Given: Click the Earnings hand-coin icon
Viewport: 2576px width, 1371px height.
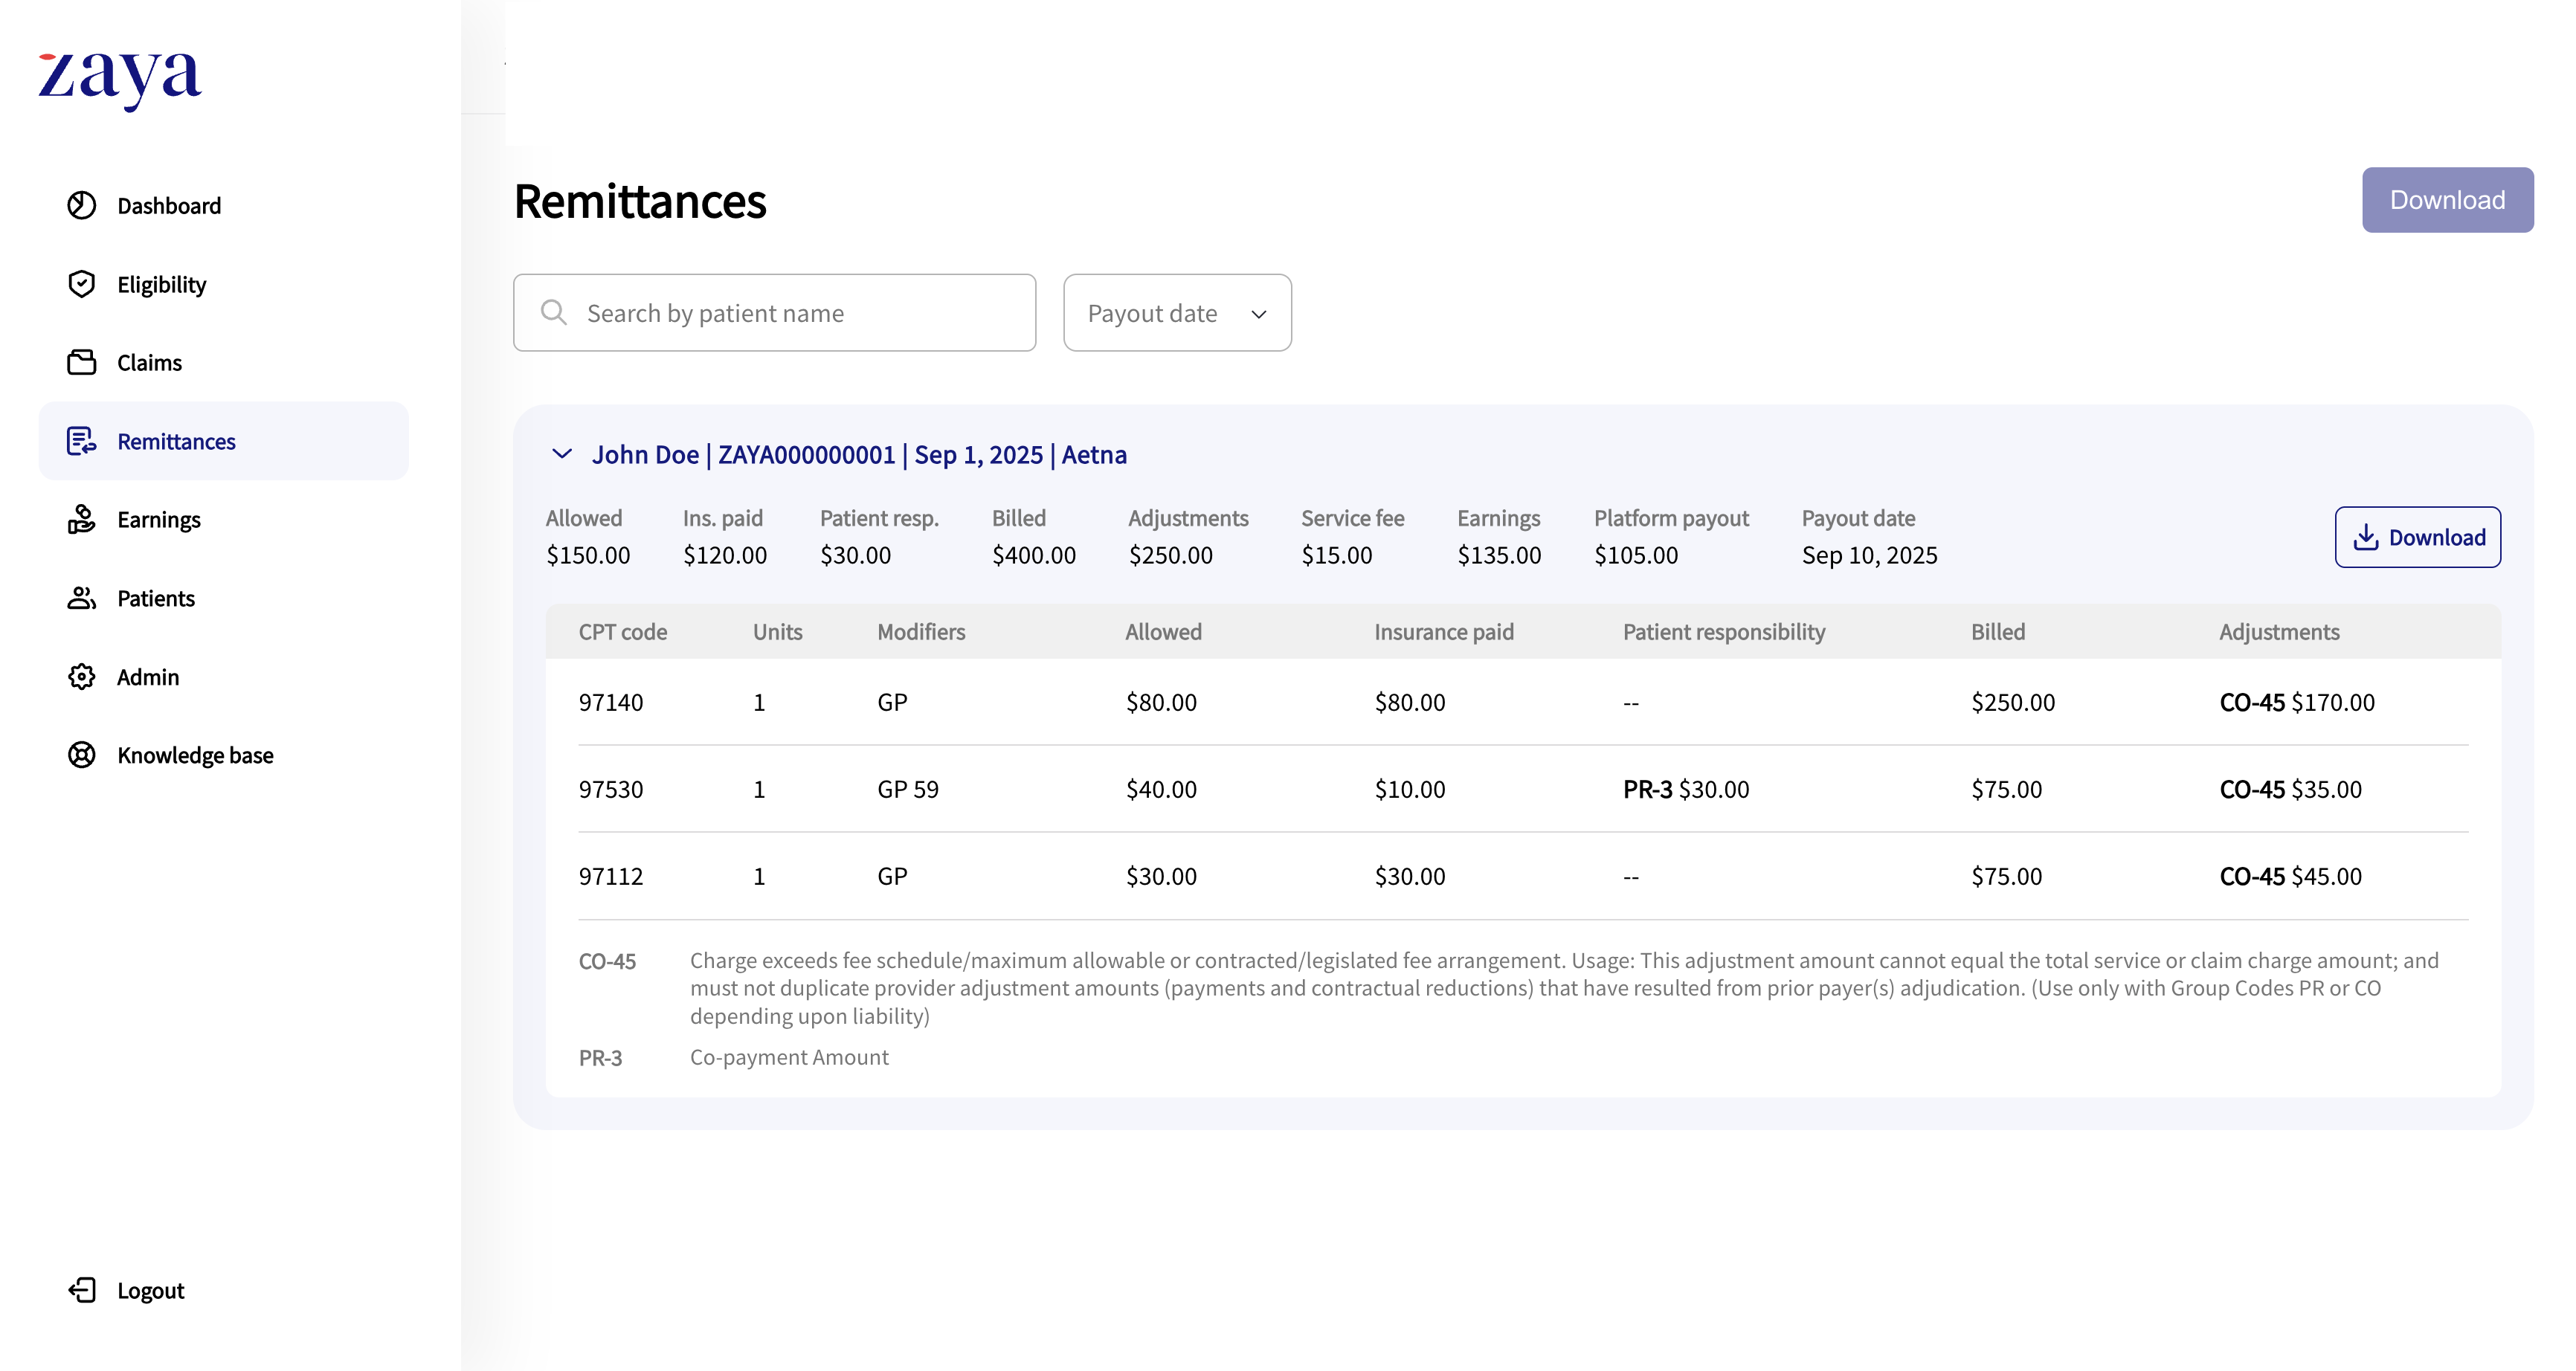Looking at the screenshot, I should tap(81, 519).
